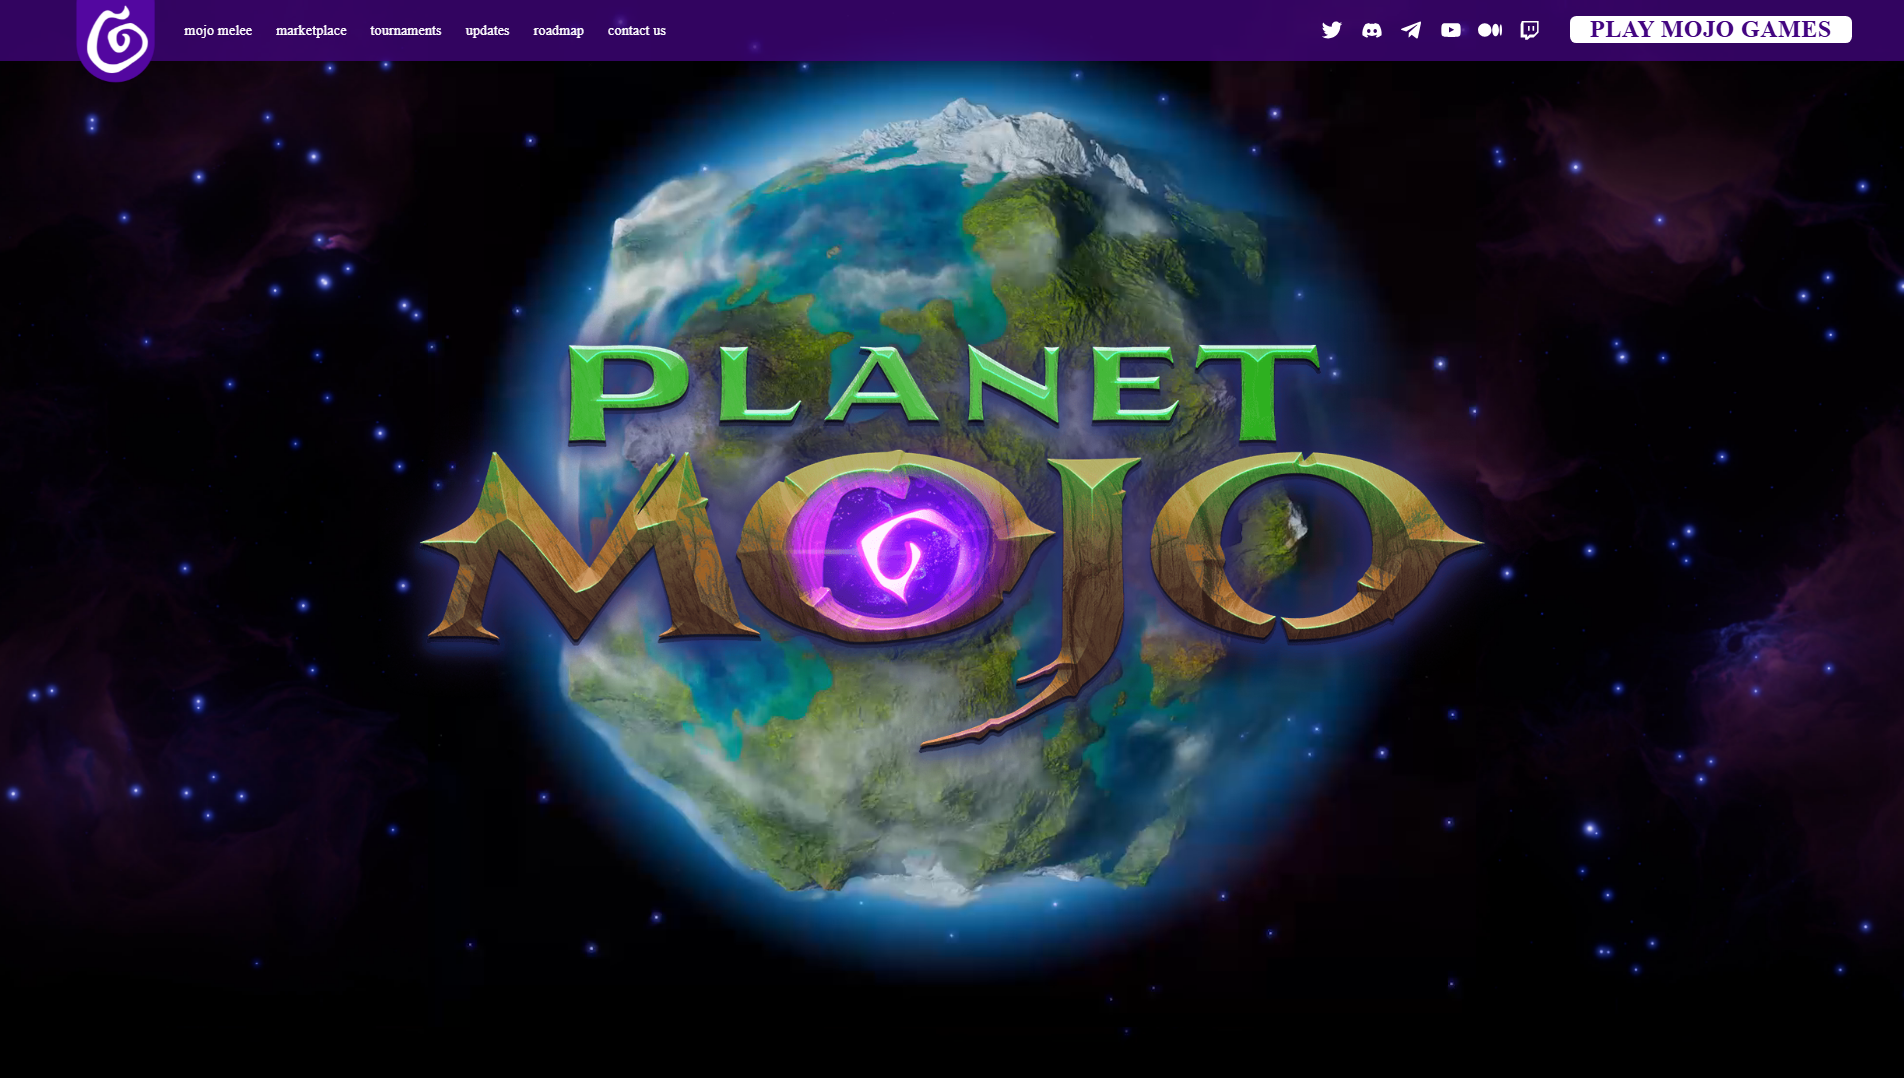Go to the marketplace page

[311, 31]
